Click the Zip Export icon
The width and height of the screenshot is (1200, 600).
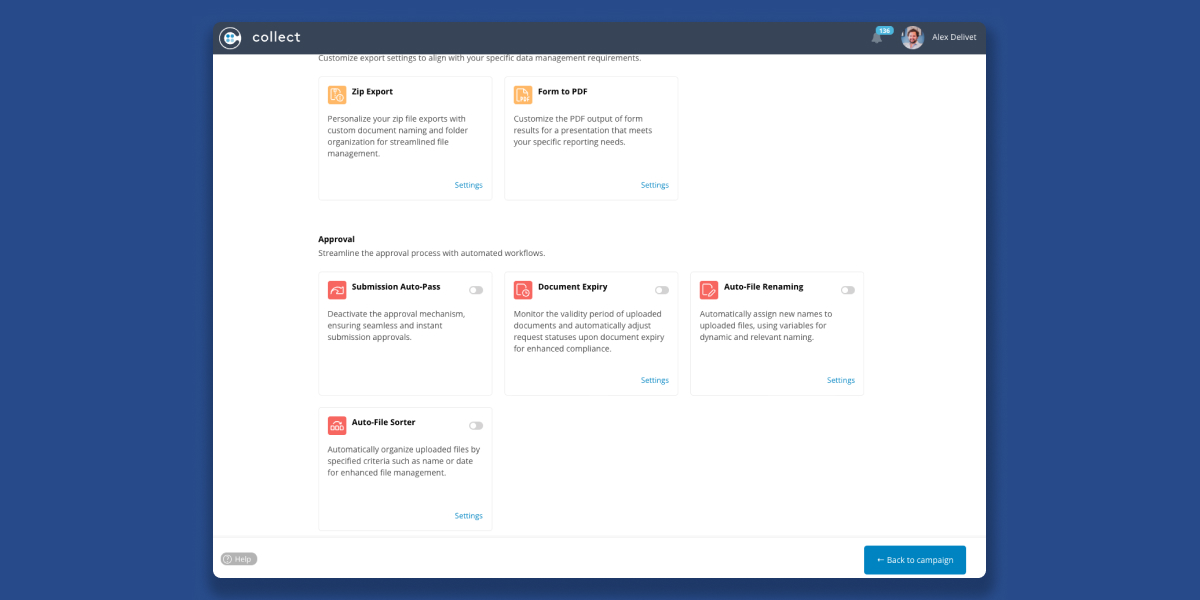point(337,95)
